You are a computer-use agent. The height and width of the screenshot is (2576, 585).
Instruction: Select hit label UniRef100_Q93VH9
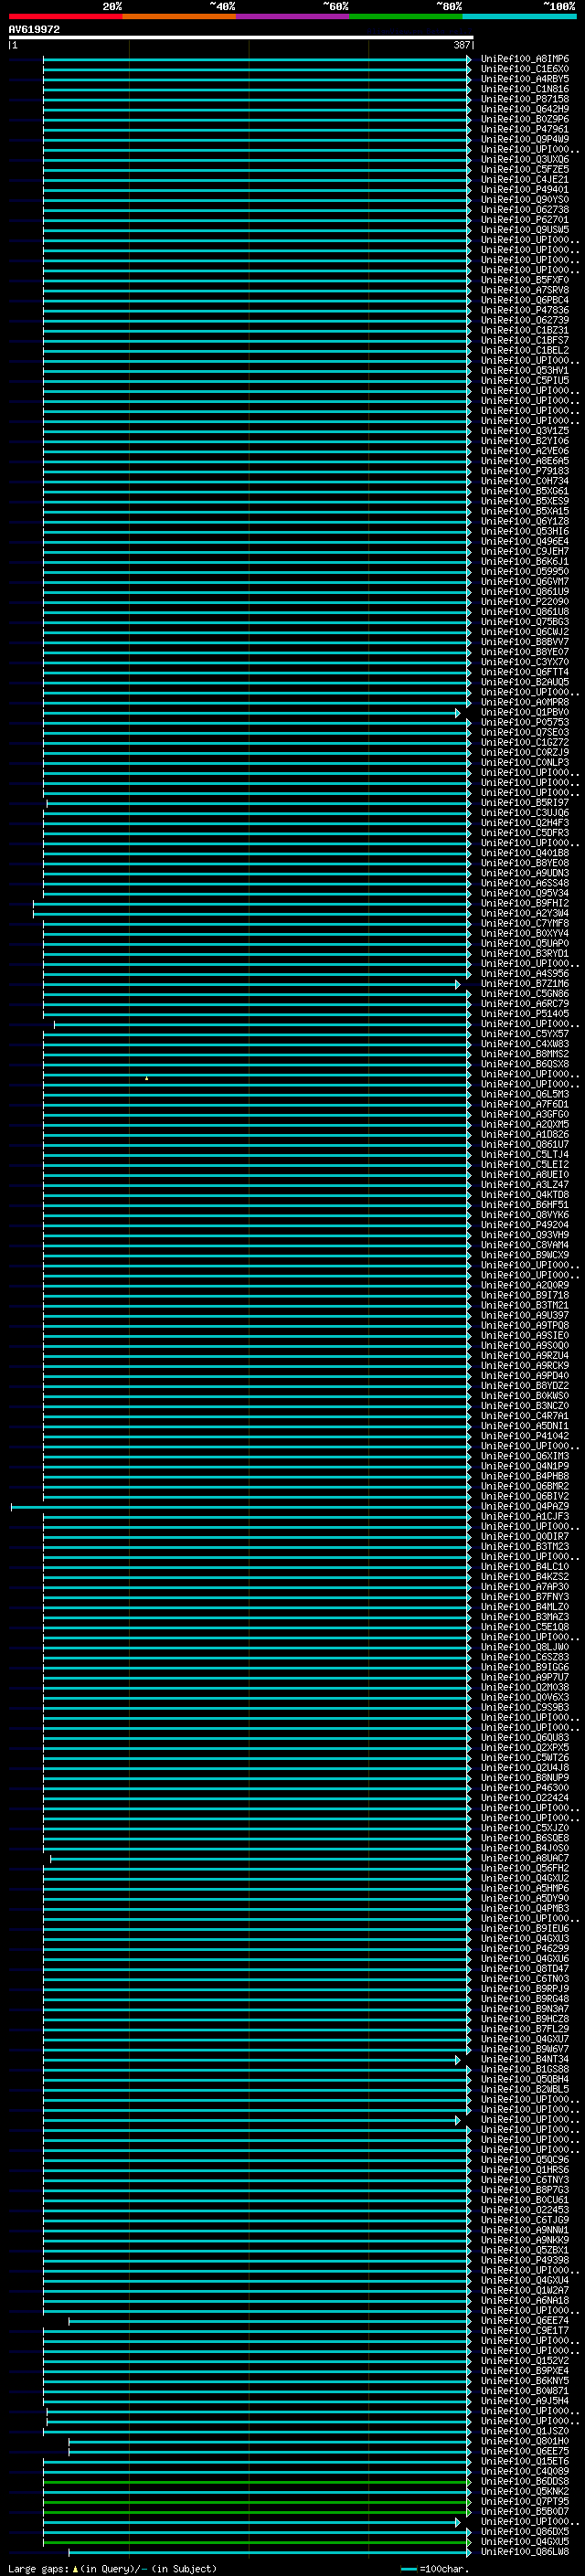[x=524, y=1235]
